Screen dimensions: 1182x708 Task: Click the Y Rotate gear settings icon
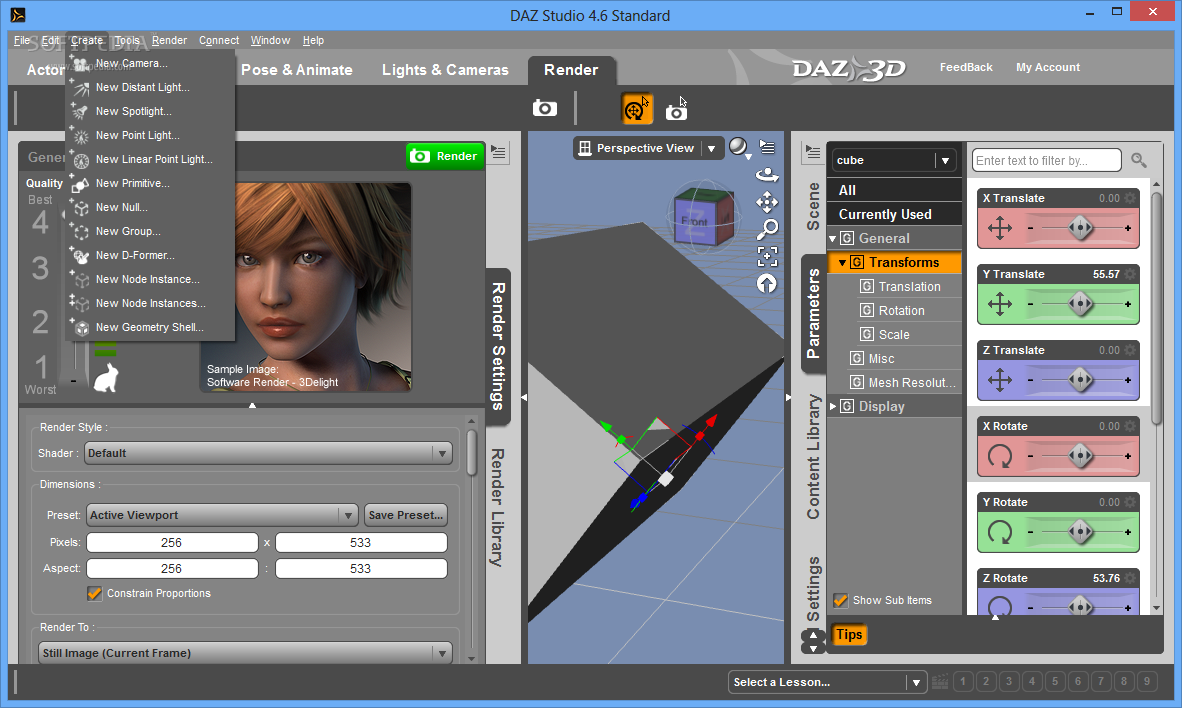pyautogui.click(x=1130, y=502)
